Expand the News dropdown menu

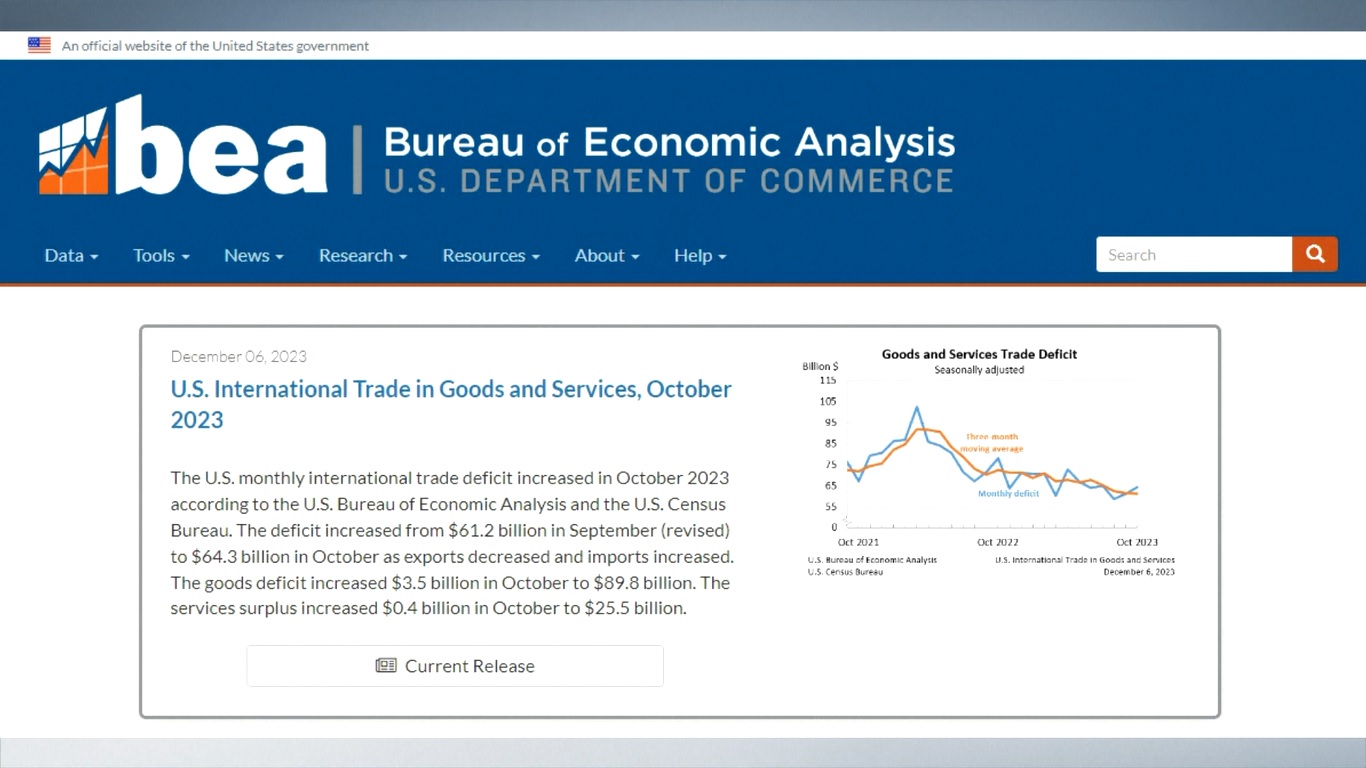[253, 256]
